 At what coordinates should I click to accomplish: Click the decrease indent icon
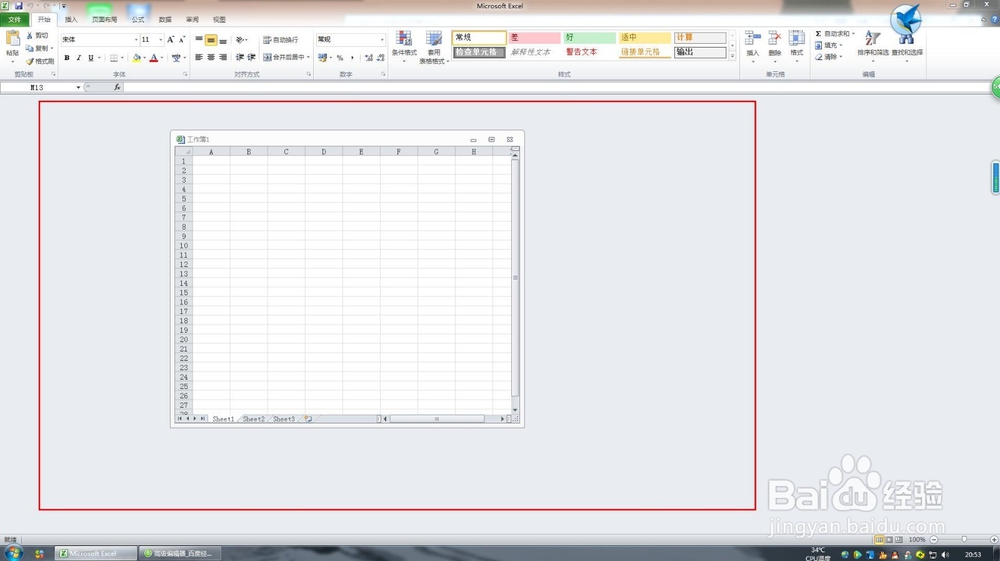point(240,57)
